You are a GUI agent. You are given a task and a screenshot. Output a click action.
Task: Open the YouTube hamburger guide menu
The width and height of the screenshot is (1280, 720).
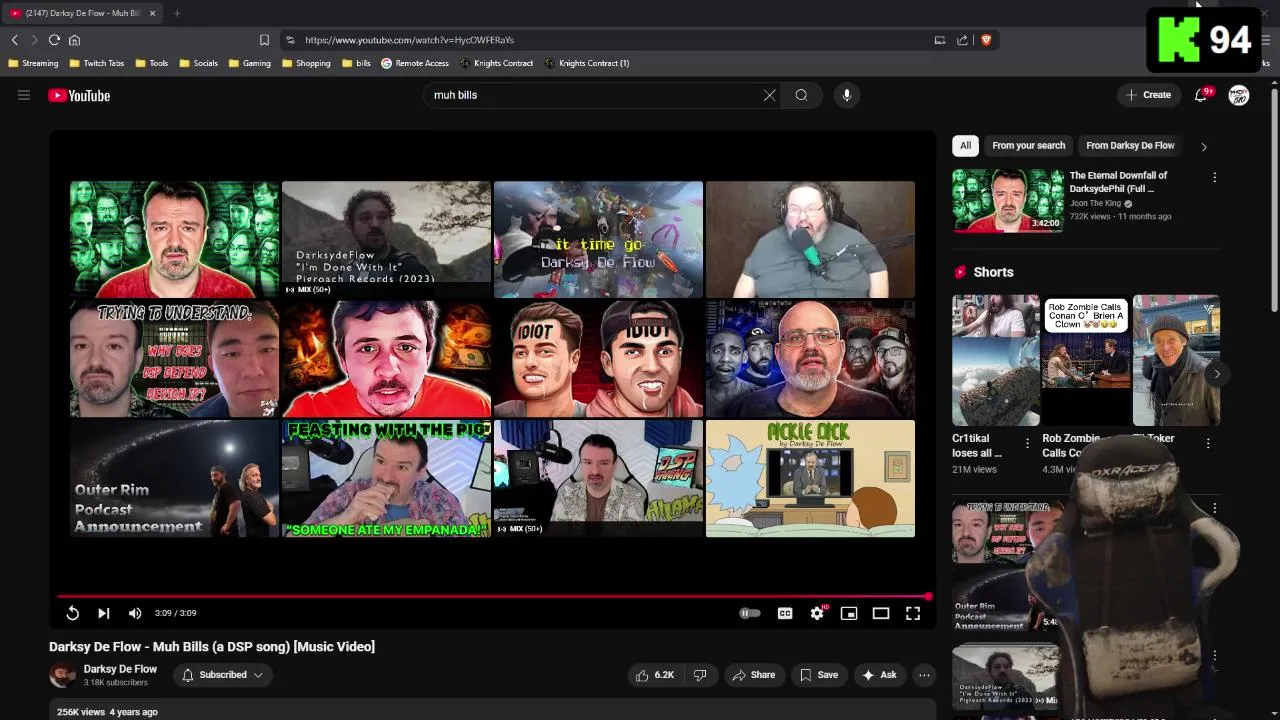click(24, 95)
